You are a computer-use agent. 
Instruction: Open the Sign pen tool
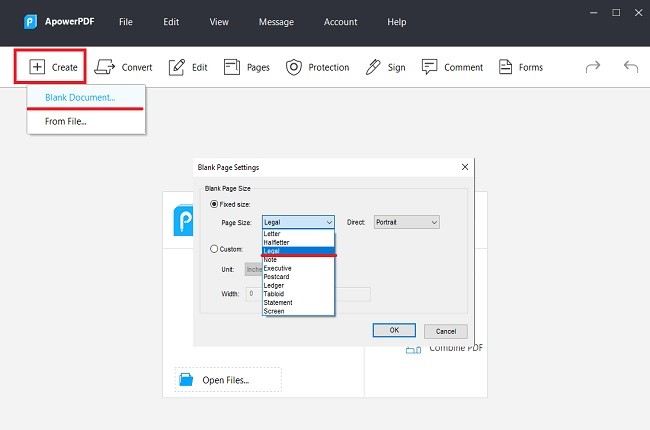point(373,67)
